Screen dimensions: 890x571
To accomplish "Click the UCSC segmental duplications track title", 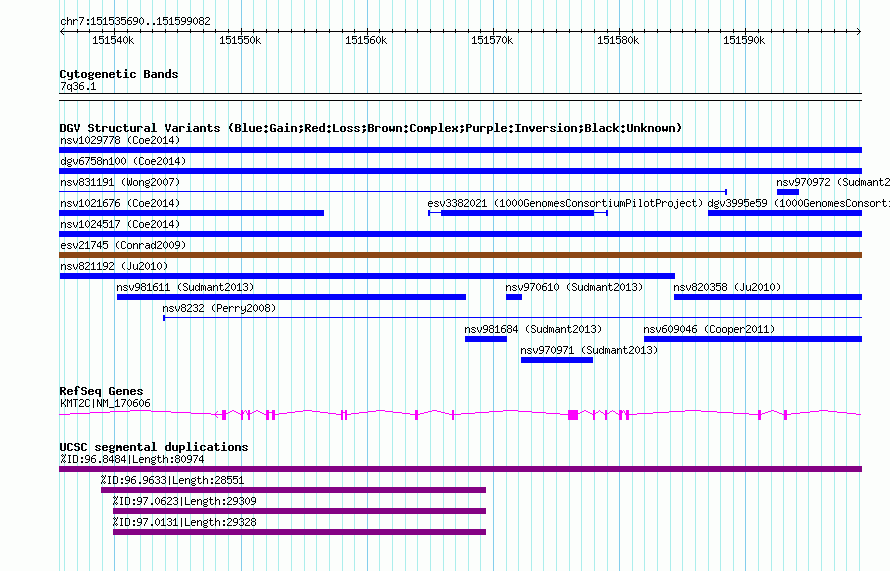I will tap(154, 447).
